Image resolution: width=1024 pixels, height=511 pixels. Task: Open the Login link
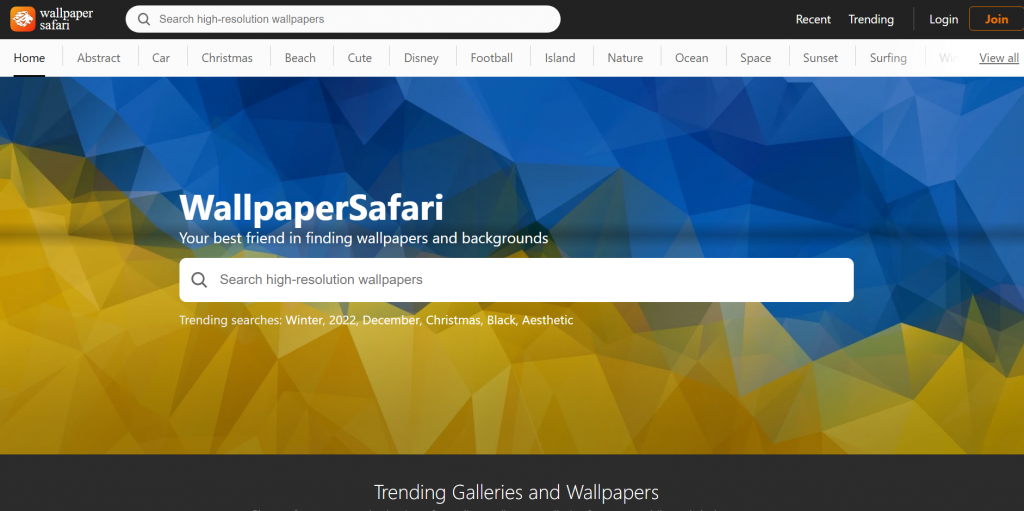tap(944, 20)
